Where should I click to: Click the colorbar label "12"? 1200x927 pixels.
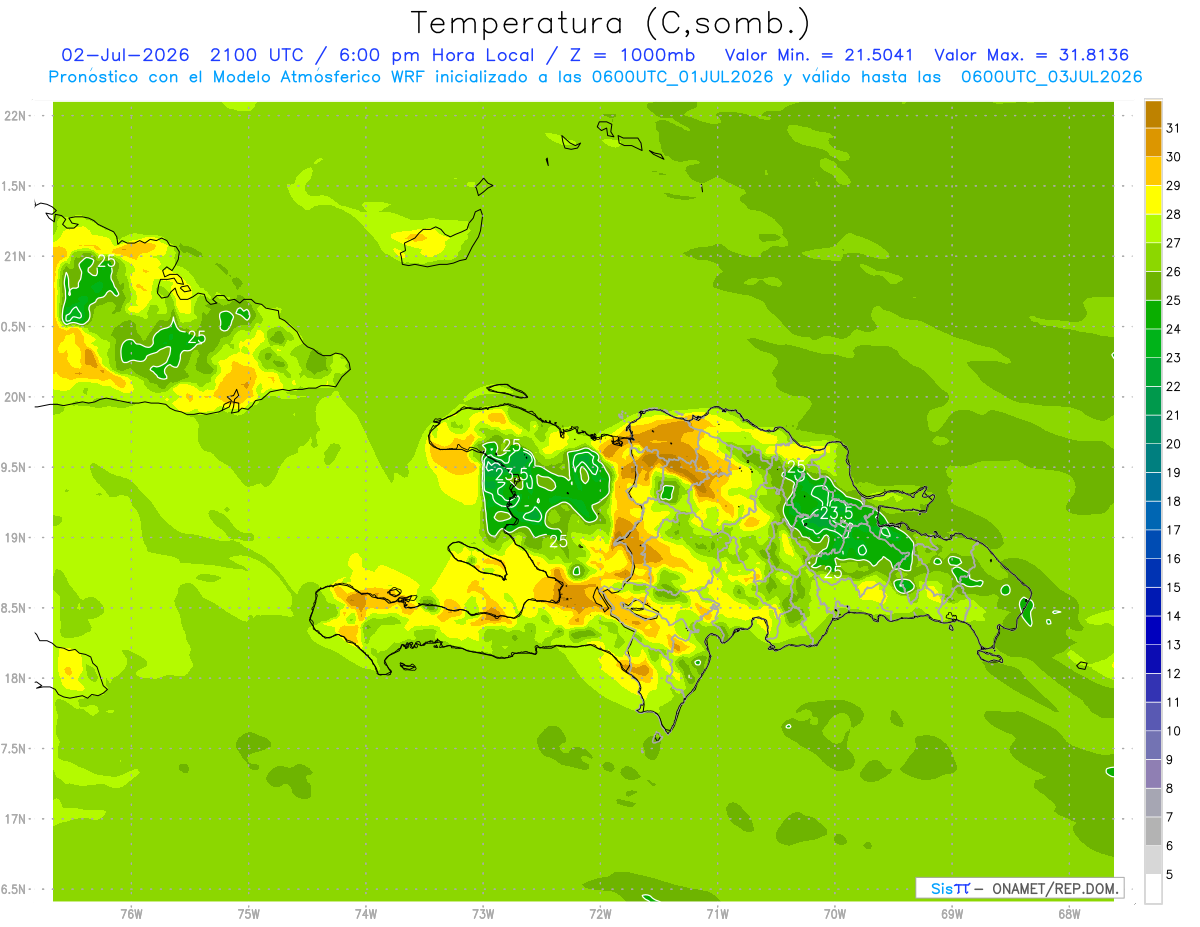point(1174,674)
